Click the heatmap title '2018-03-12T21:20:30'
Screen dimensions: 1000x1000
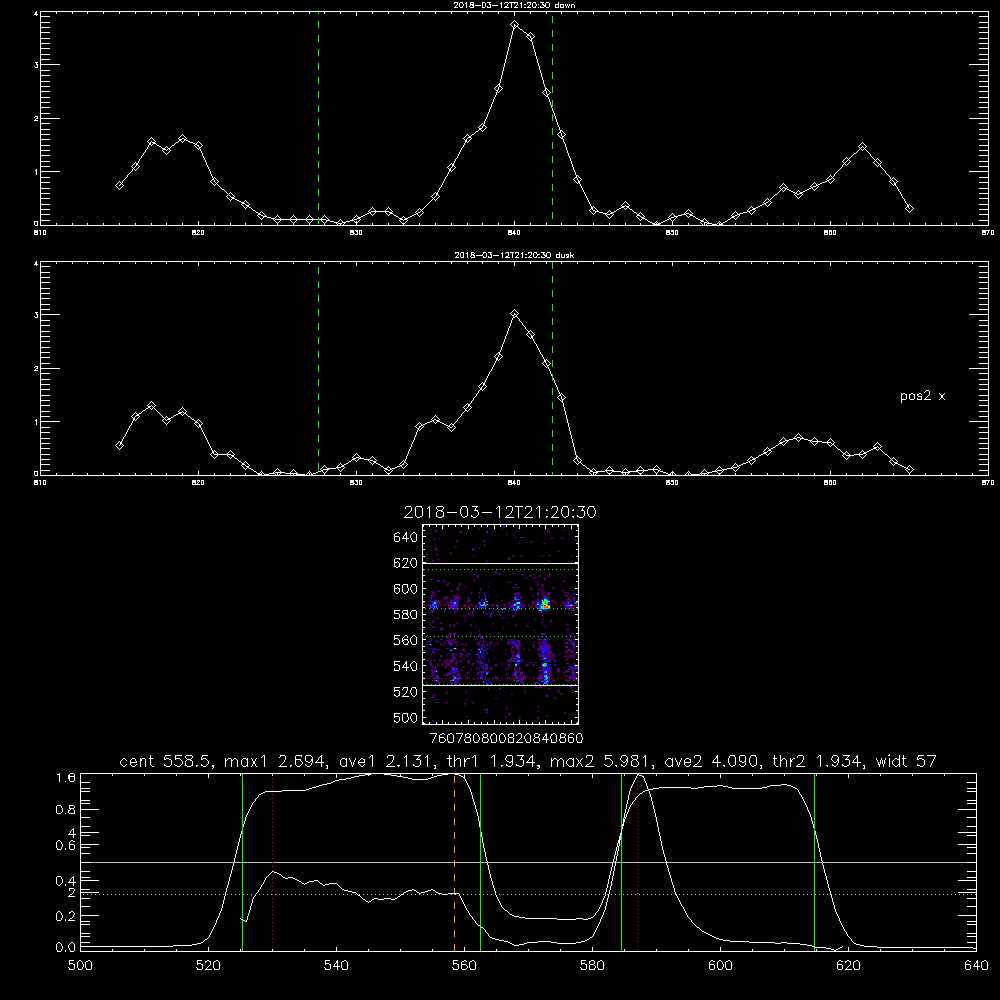click(500, 512)
